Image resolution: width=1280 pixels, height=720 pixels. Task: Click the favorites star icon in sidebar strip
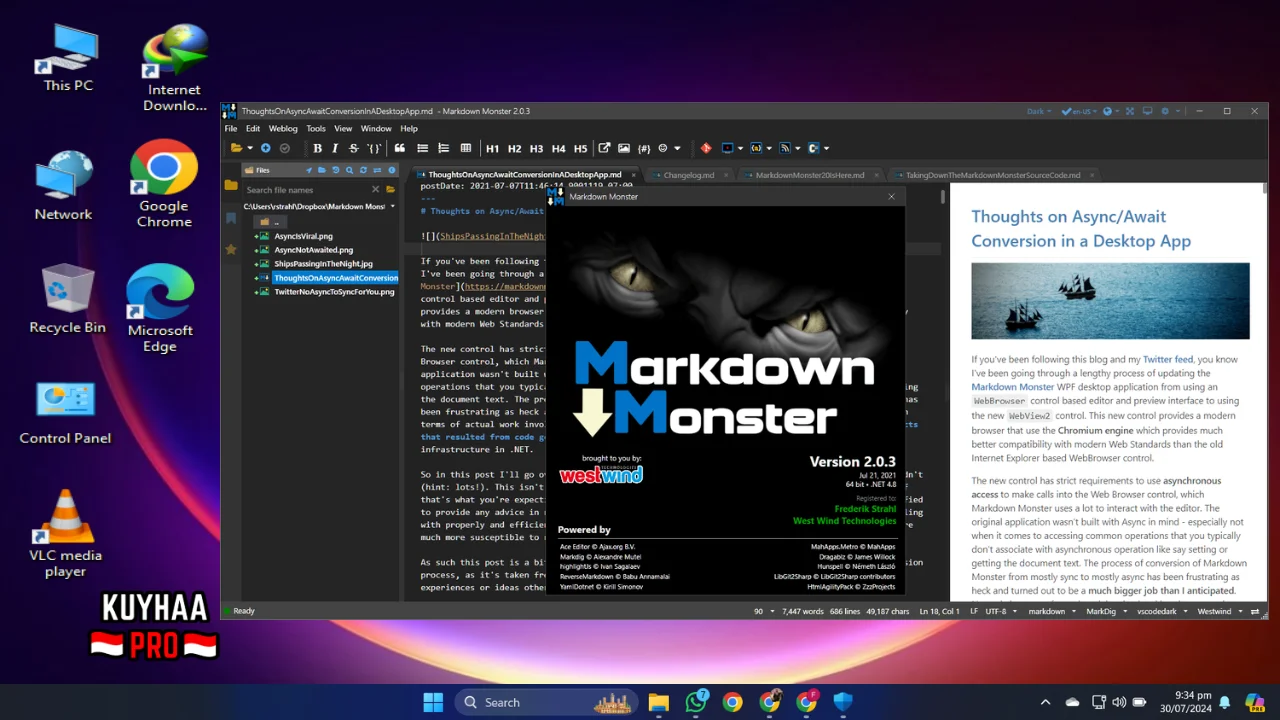pos(231,249)
